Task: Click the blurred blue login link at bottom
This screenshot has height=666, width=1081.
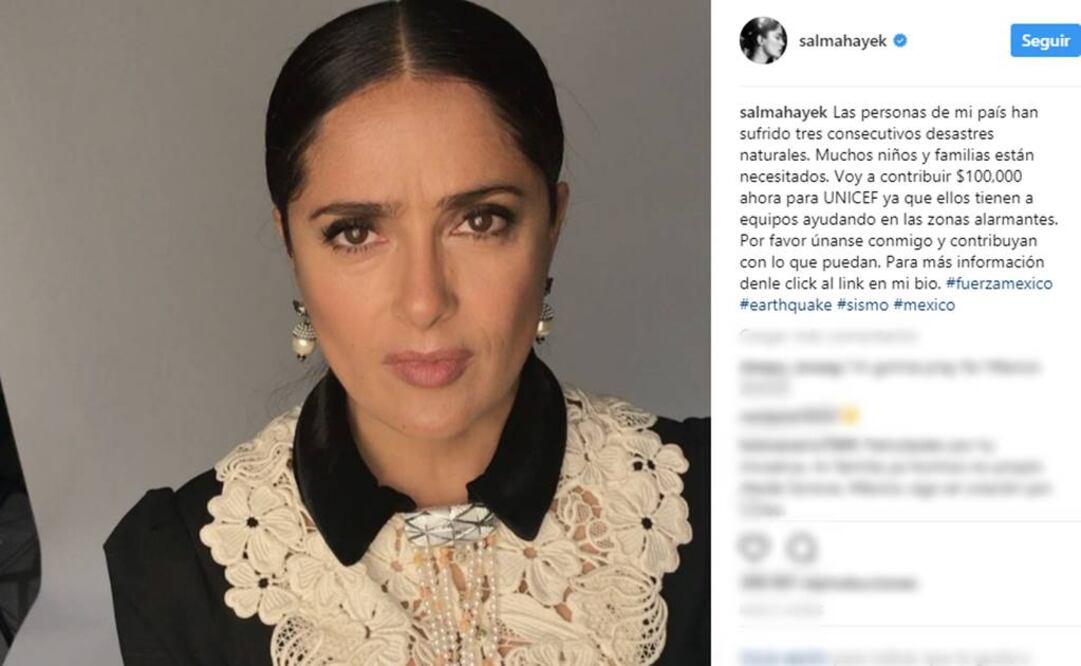Action: tap(784, 657)
